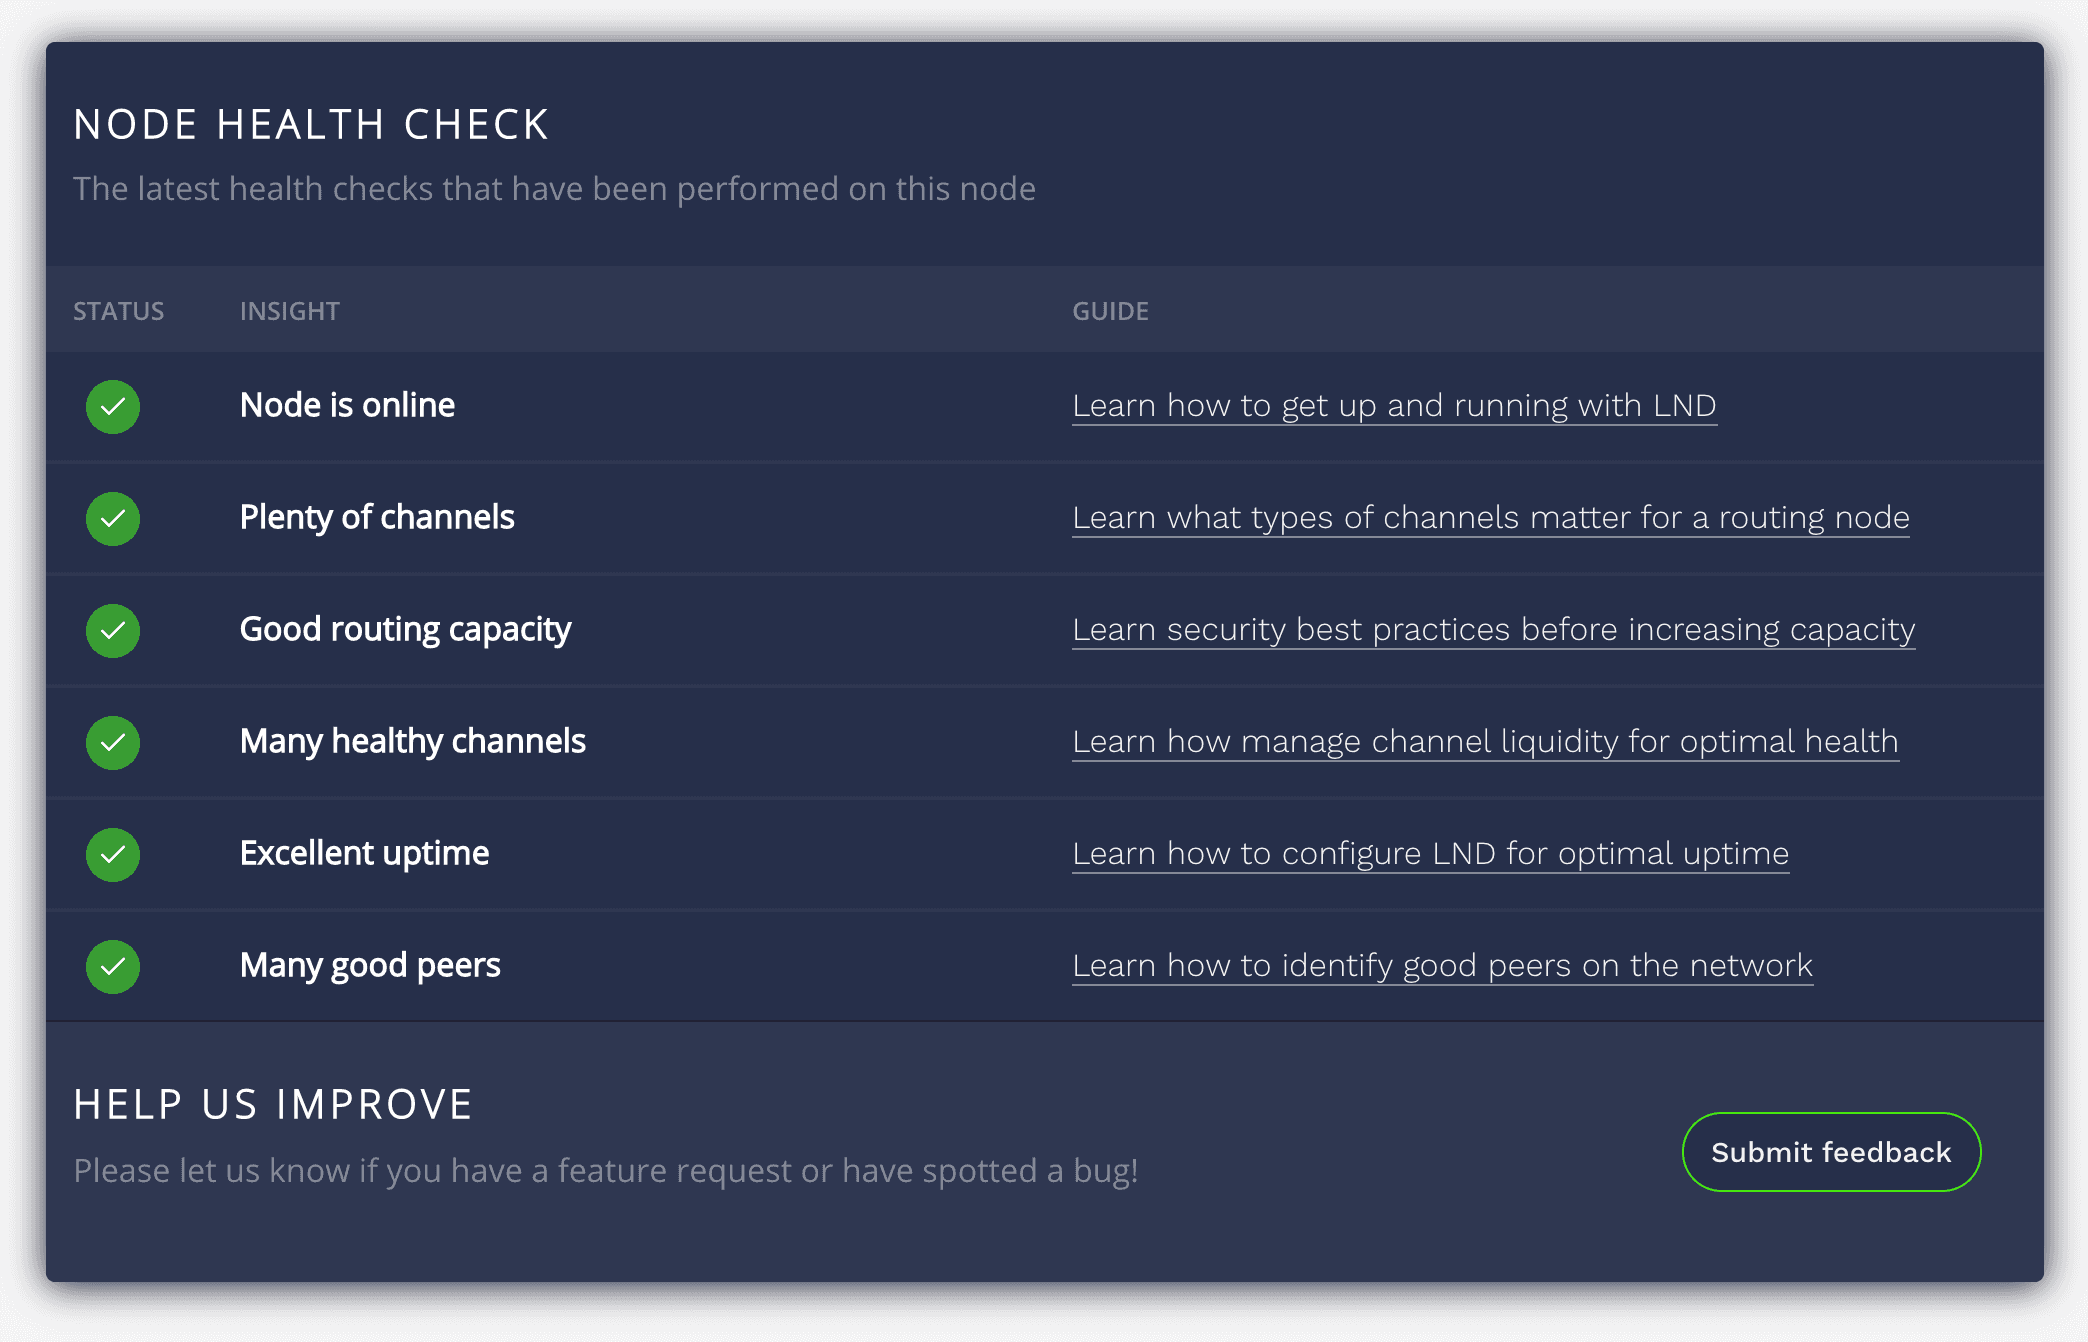Viewport: 2088px width, 1342px height.
Task: Click the Many good peers insight text
Action: [369, 965]
